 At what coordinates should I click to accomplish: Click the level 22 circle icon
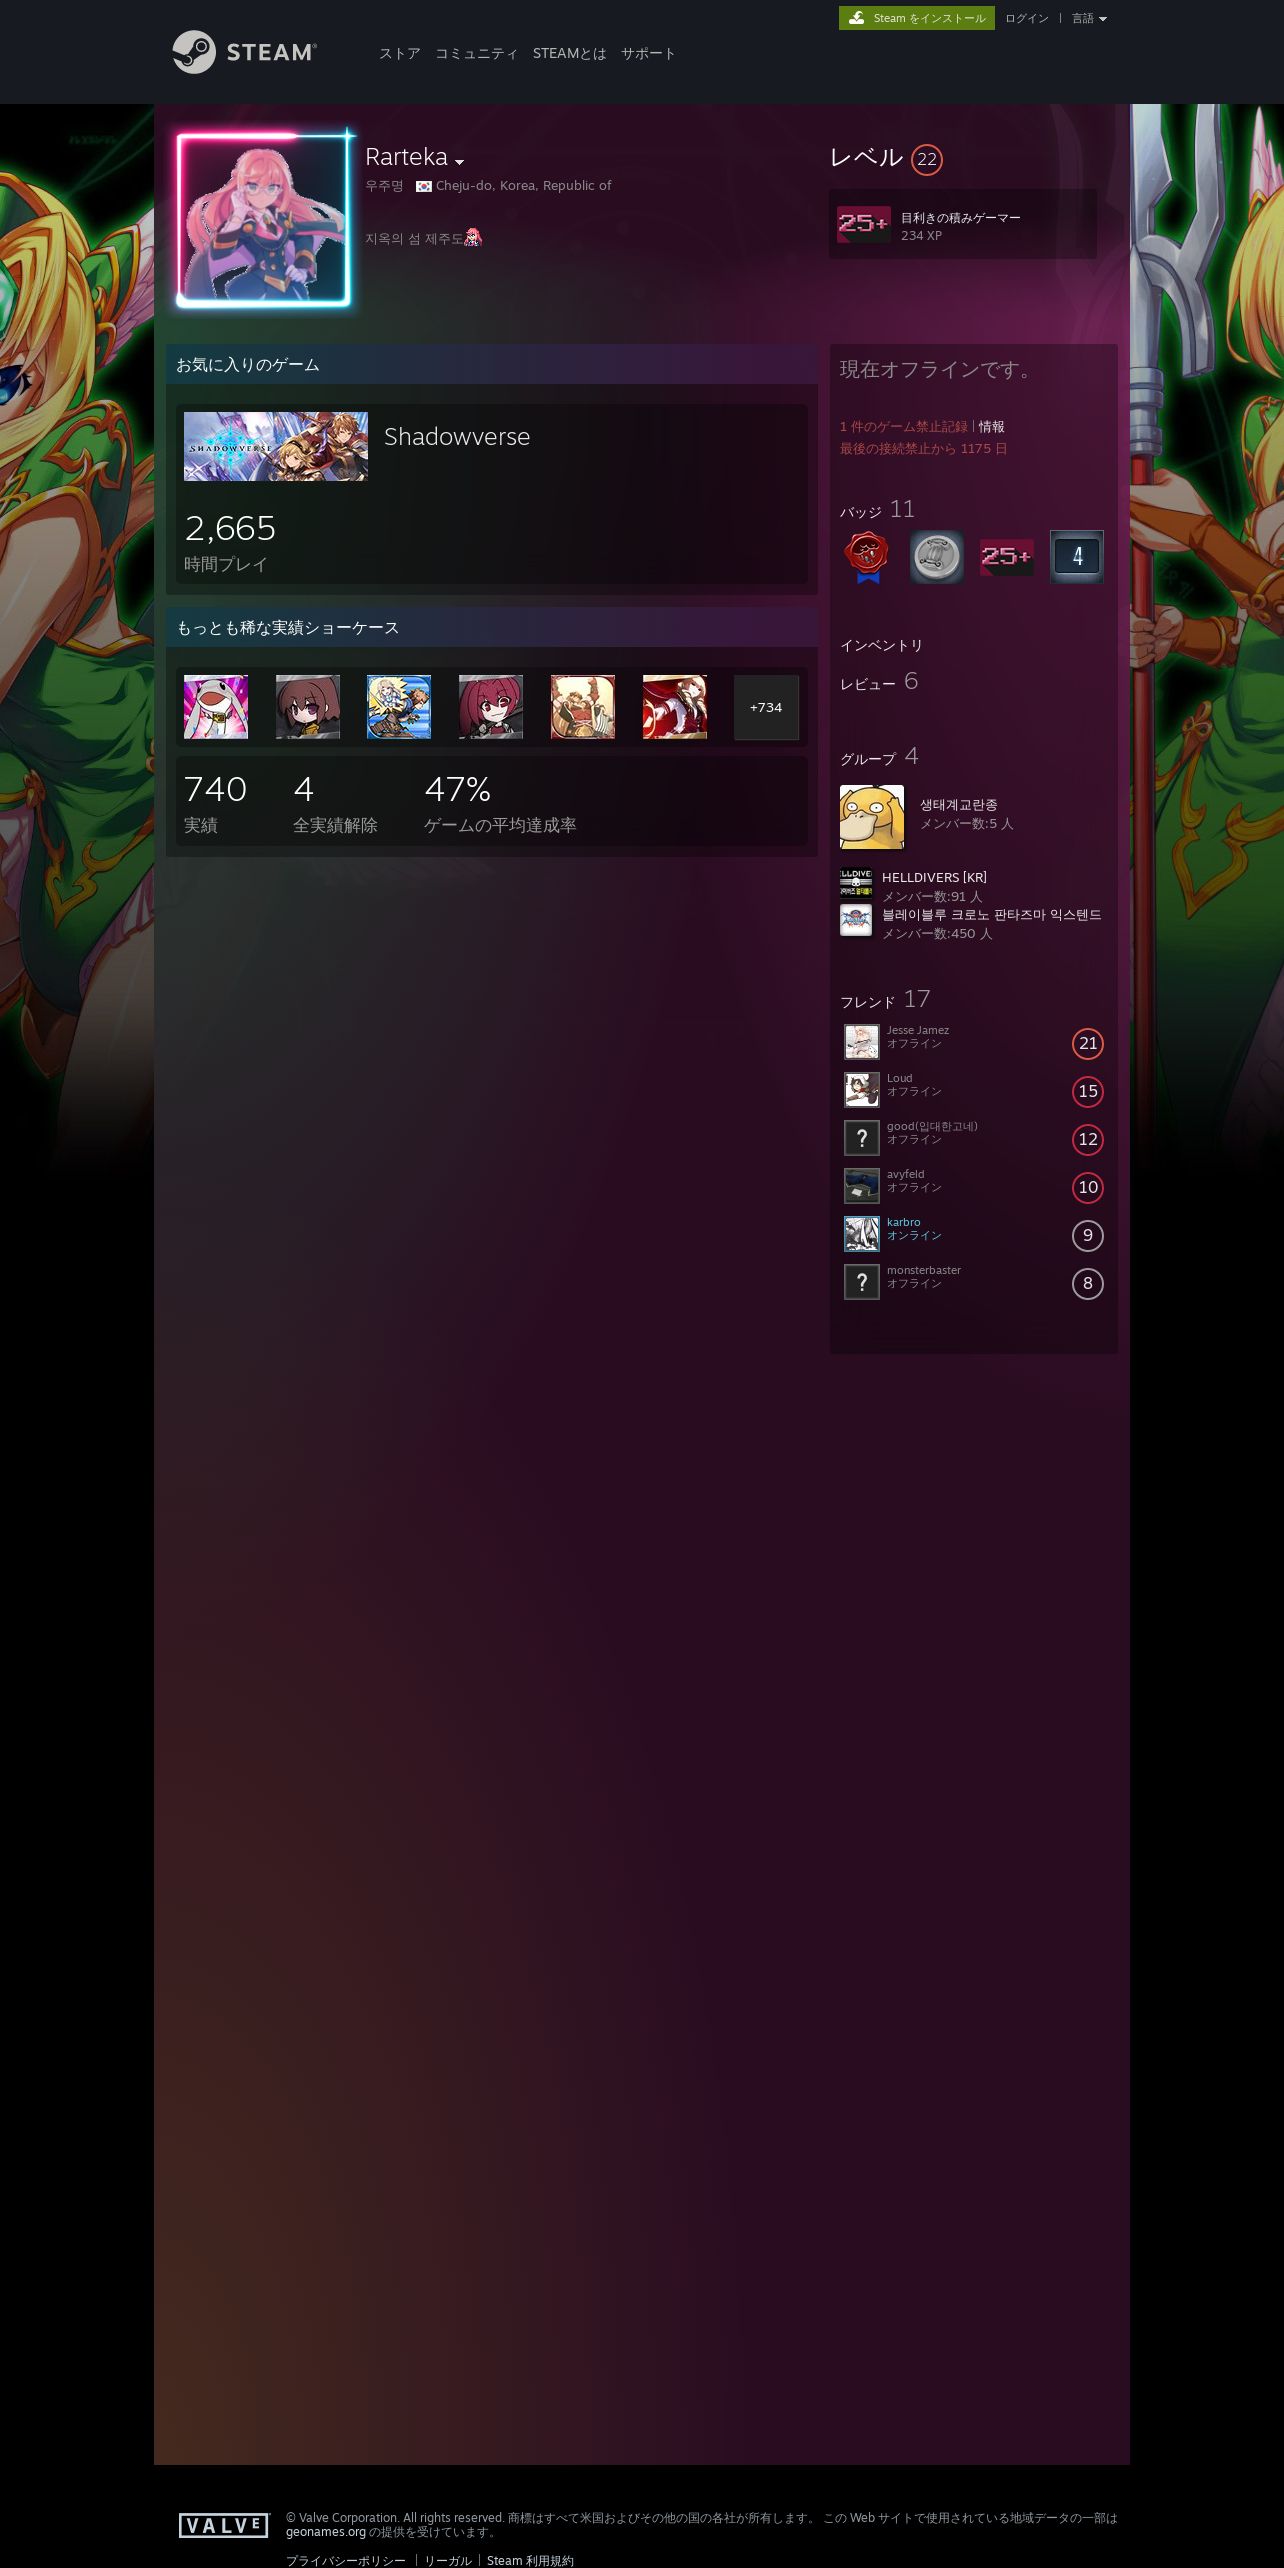[x=927, y=159]
